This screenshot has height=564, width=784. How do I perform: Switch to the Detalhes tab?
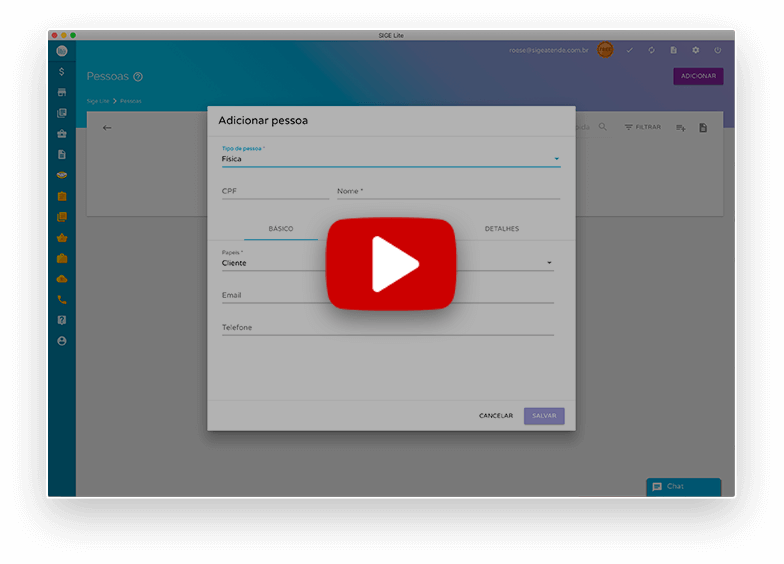(x=501, y=229)
